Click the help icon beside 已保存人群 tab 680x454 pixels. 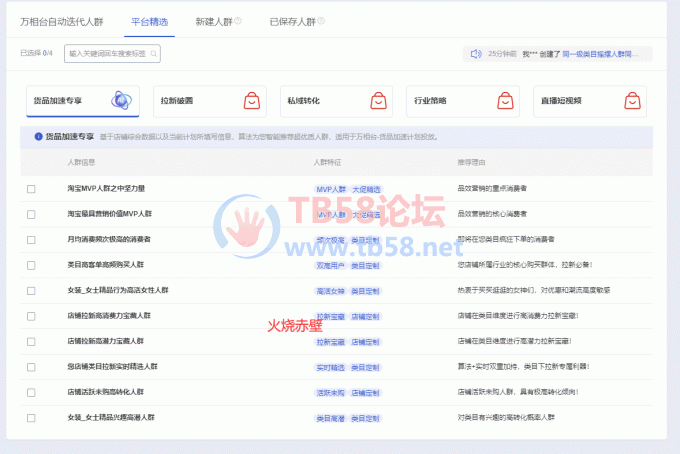pyautogui.click(x=320, y=20)
